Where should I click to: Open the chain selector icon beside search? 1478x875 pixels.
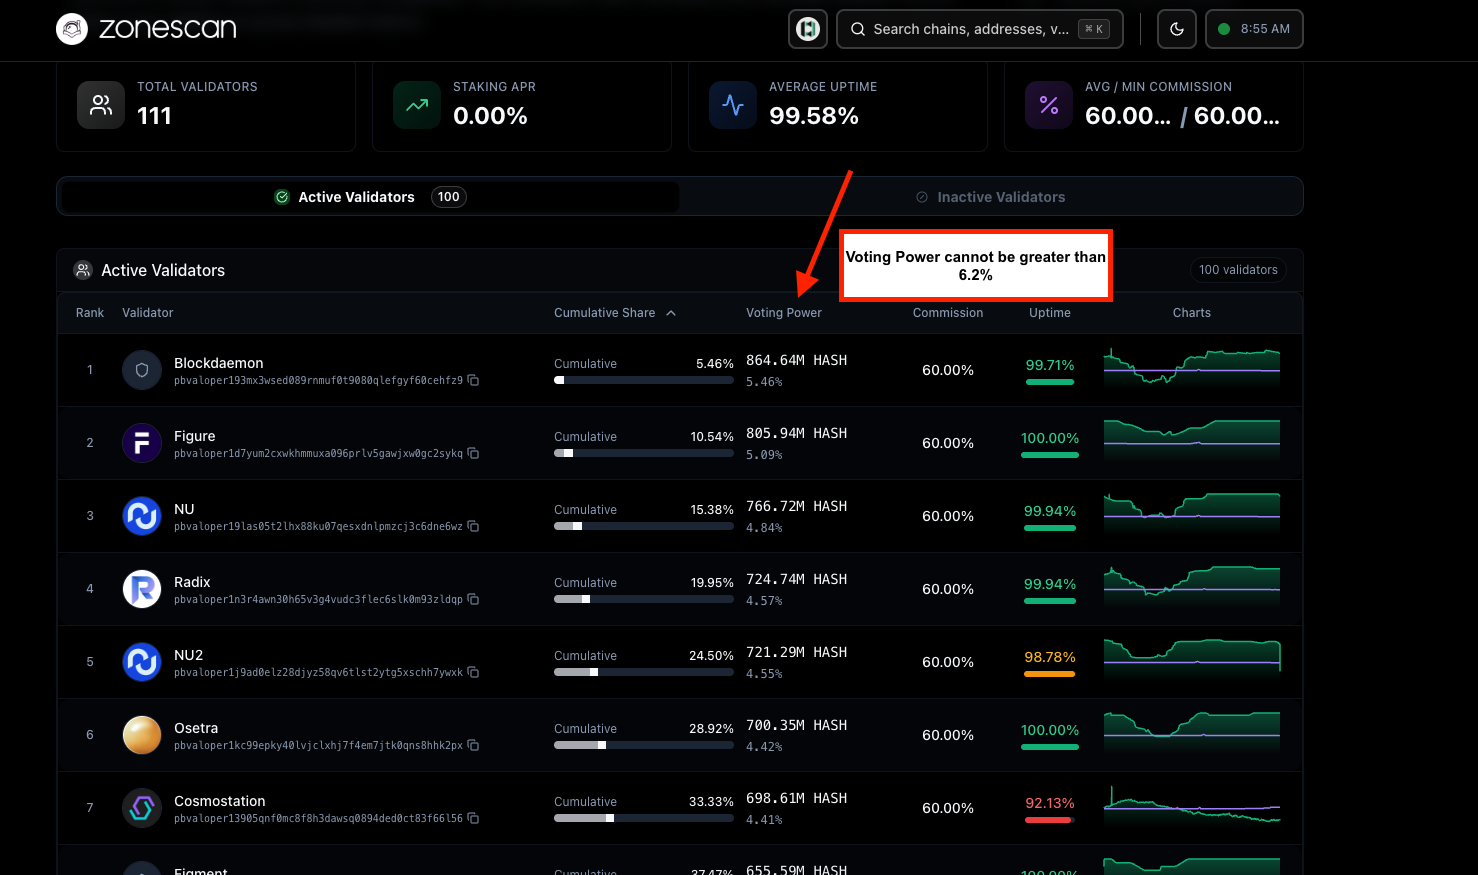[808, 29]
